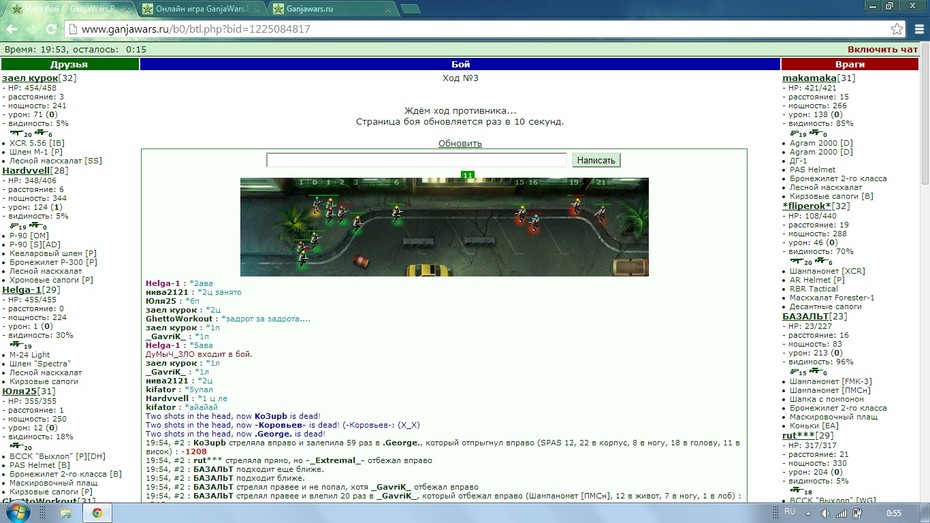Open makamaka enemy profile
This screenshot has width=930, height=523.
click(x=809, y=78)
